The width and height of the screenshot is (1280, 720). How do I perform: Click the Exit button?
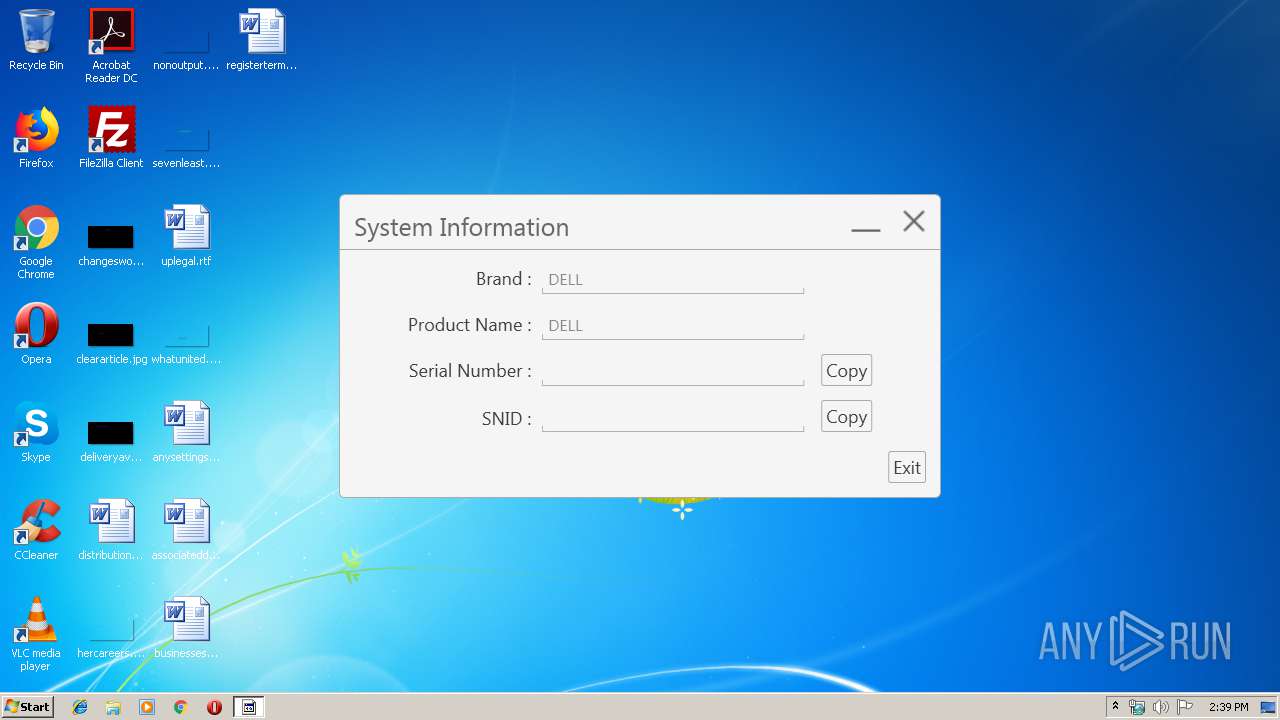(x=907, y=467)
